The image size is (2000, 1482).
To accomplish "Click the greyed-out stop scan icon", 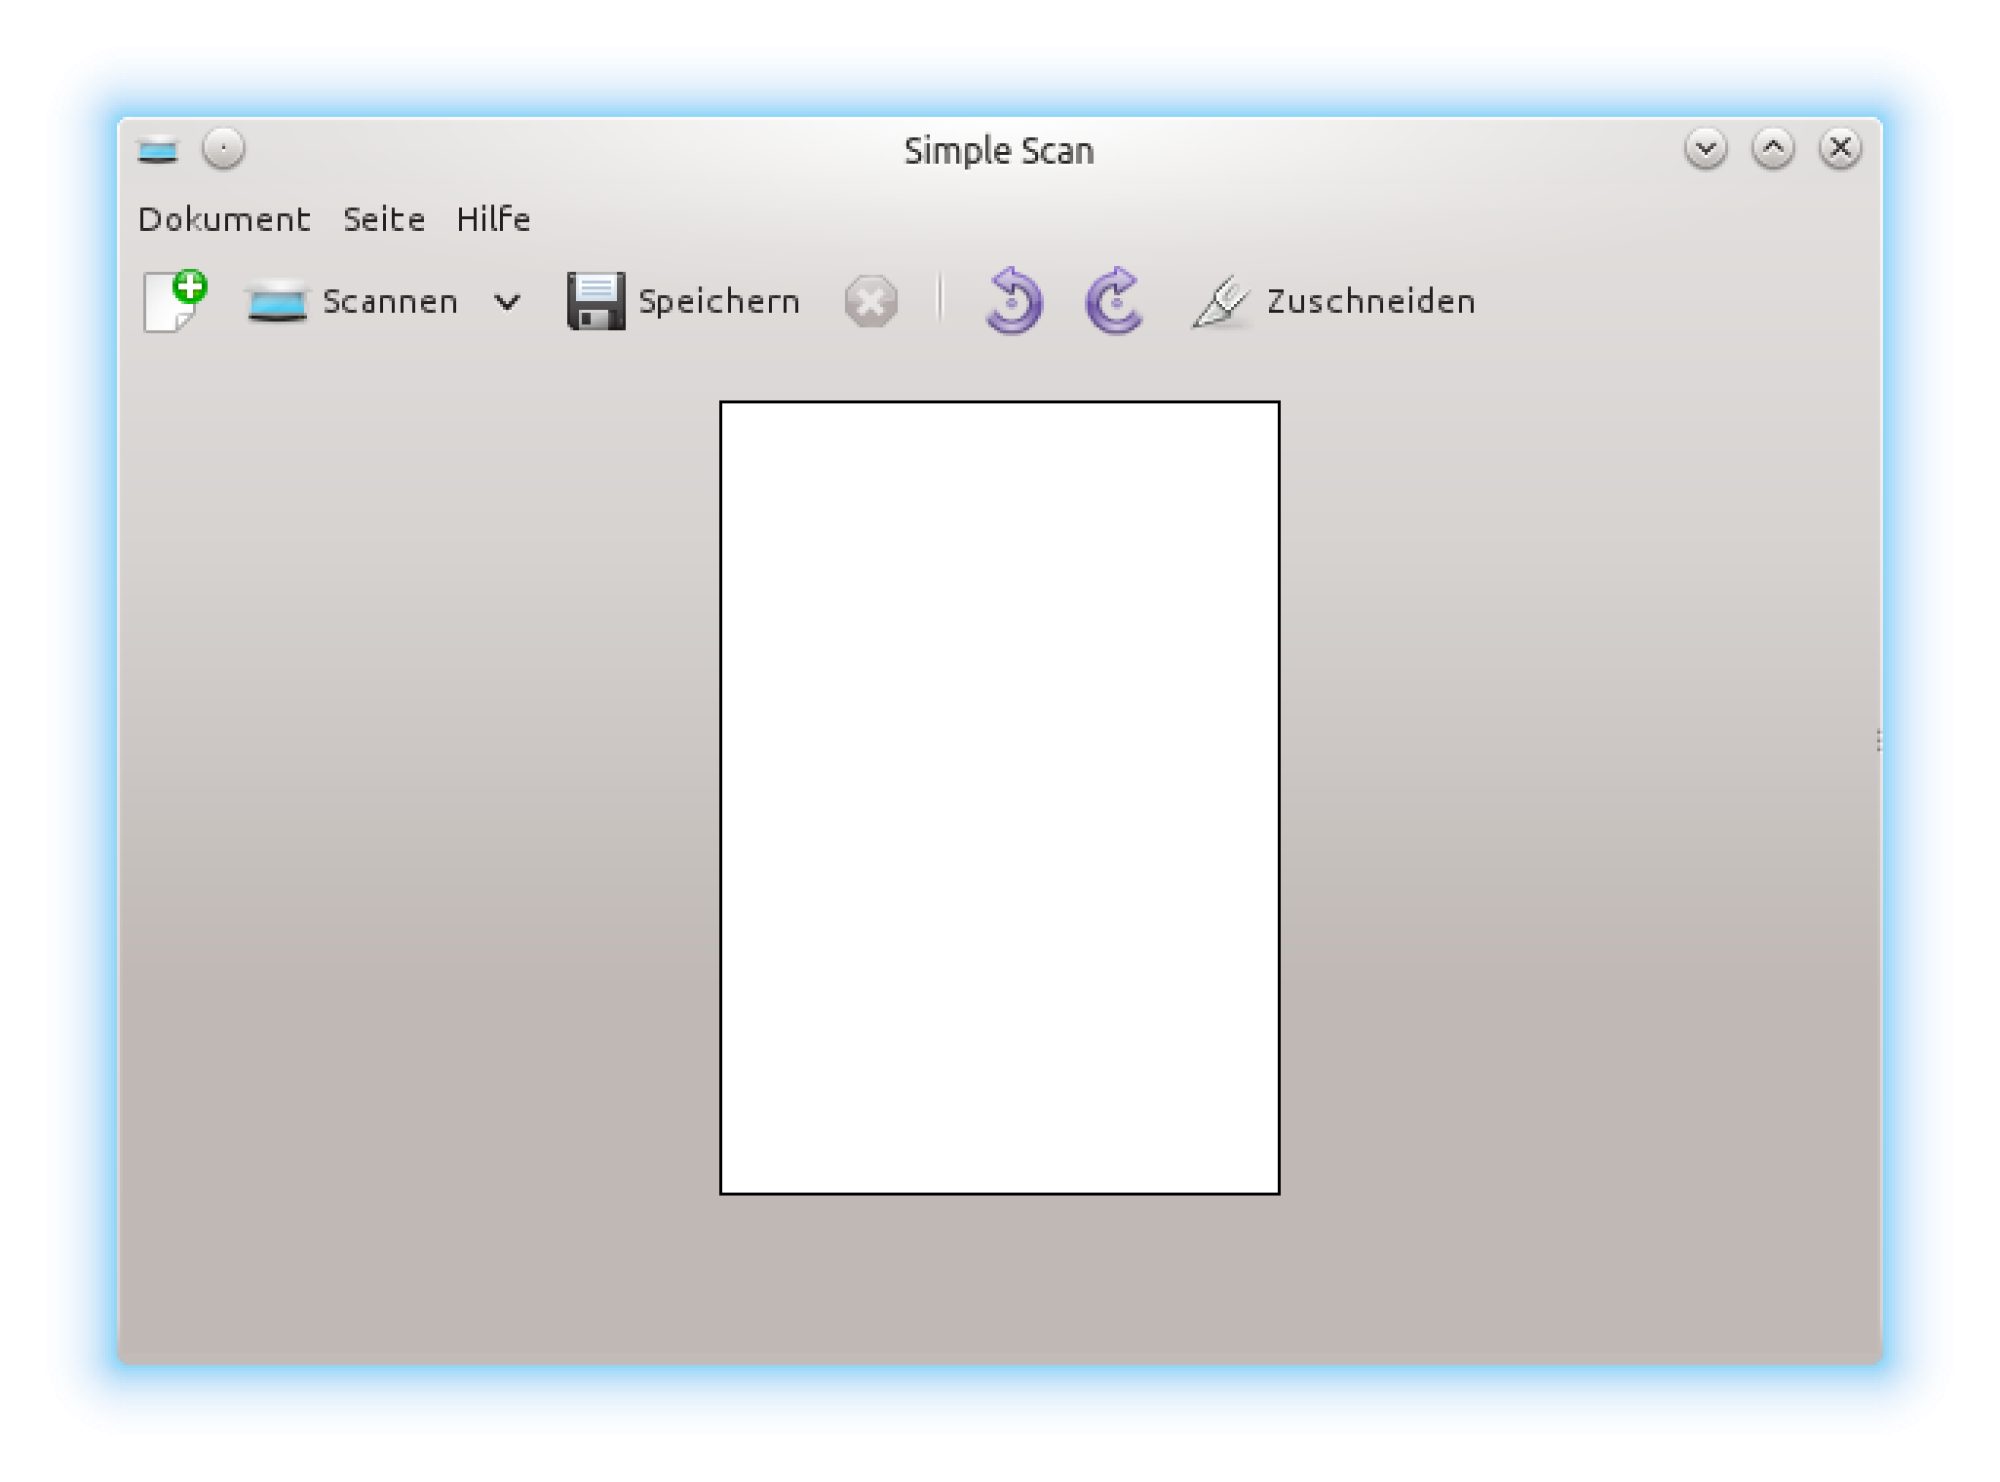I will click(x=870, y=301).
